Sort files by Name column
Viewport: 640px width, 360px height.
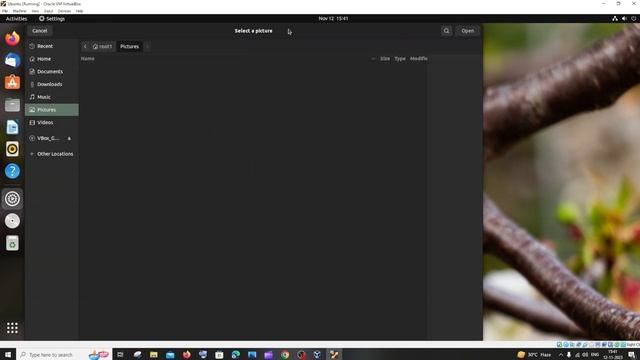[88, 58]
